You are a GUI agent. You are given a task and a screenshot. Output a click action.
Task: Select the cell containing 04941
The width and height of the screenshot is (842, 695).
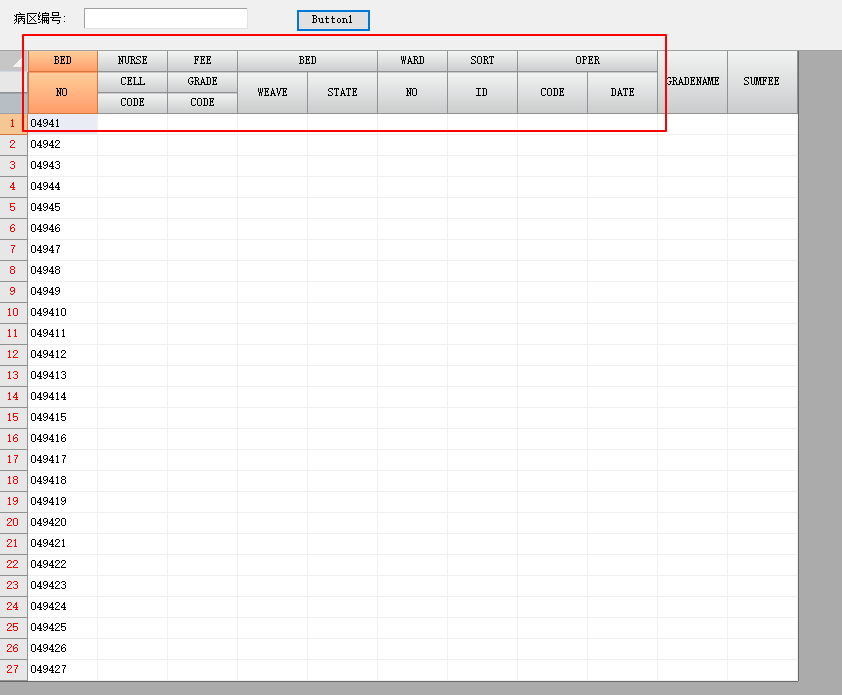click(x=62, y=124)
